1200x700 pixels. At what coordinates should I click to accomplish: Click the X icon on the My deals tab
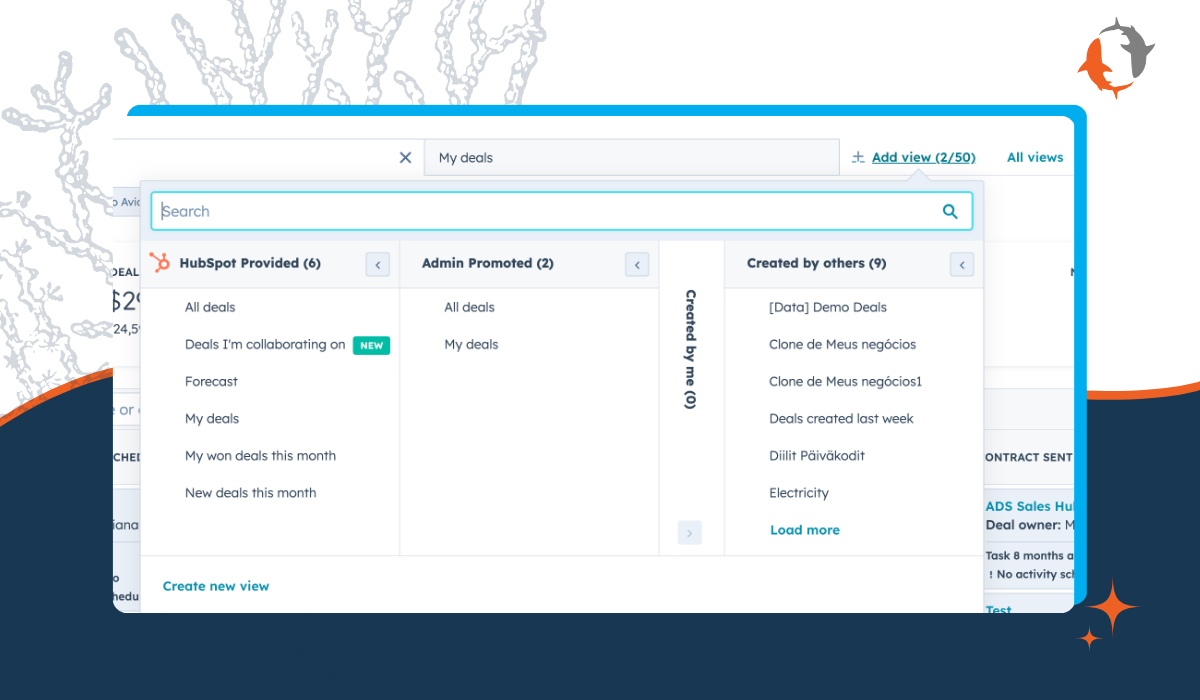click(x=405, y=157)
